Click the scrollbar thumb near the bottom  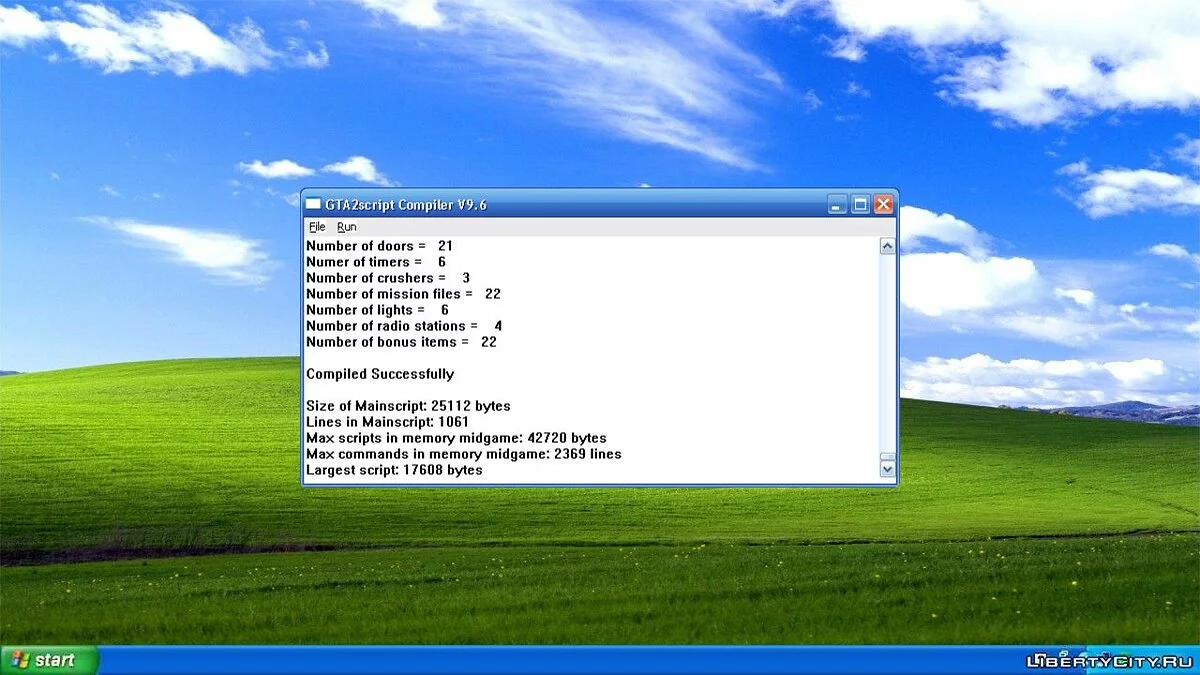click(887, 455)
